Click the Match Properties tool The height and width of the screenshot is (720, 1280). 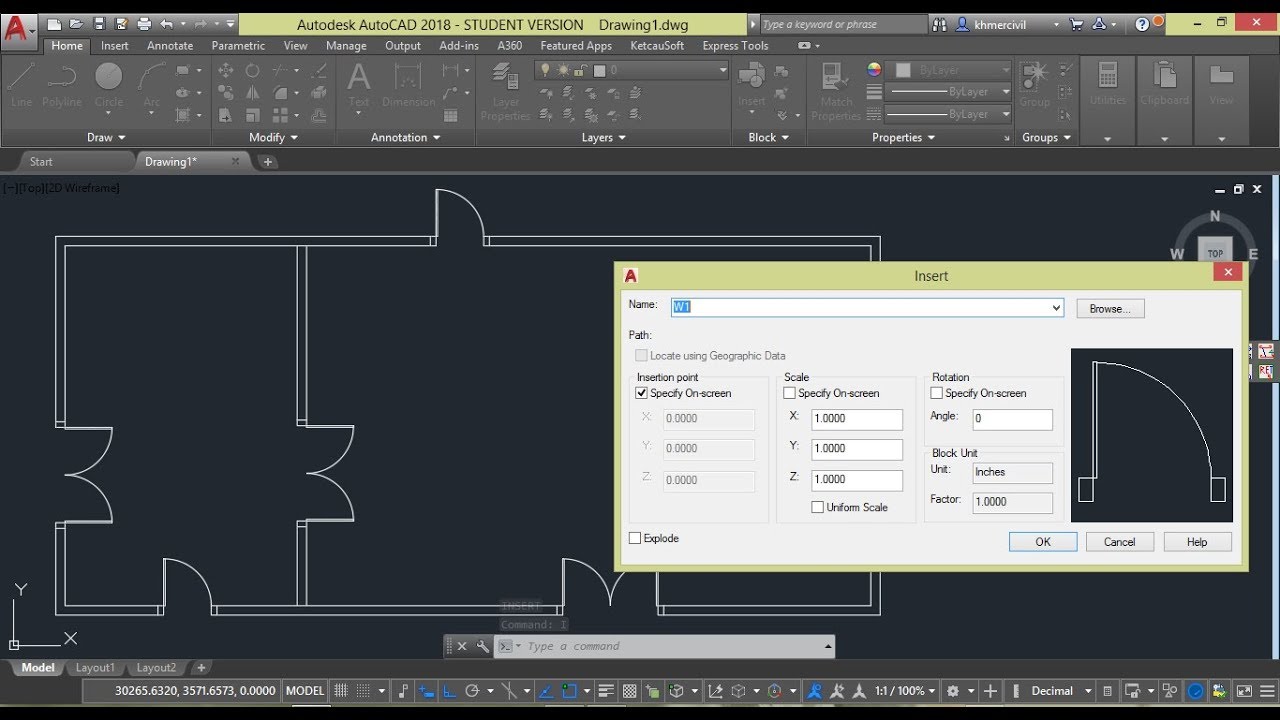click(836, 91)
